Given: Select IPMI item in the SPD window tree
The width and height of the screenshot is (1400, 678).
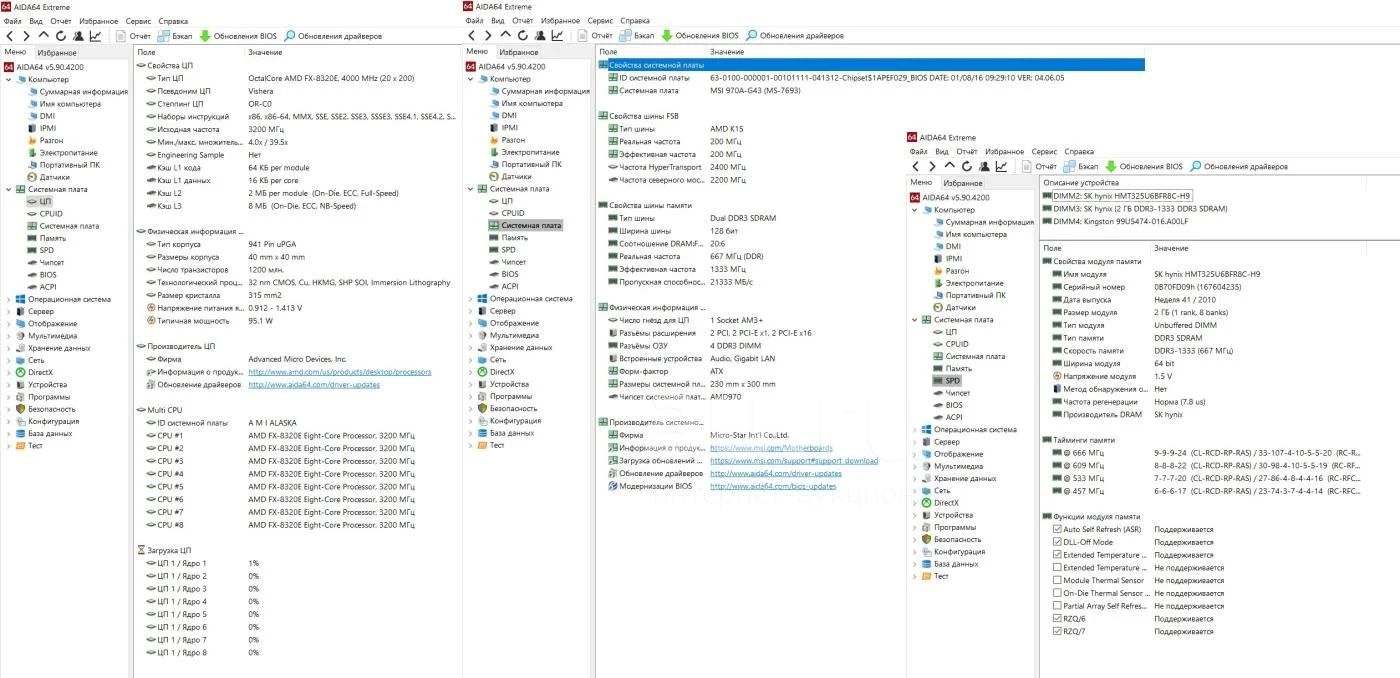Looking at the screenshot, I should [x=953, y=258].
